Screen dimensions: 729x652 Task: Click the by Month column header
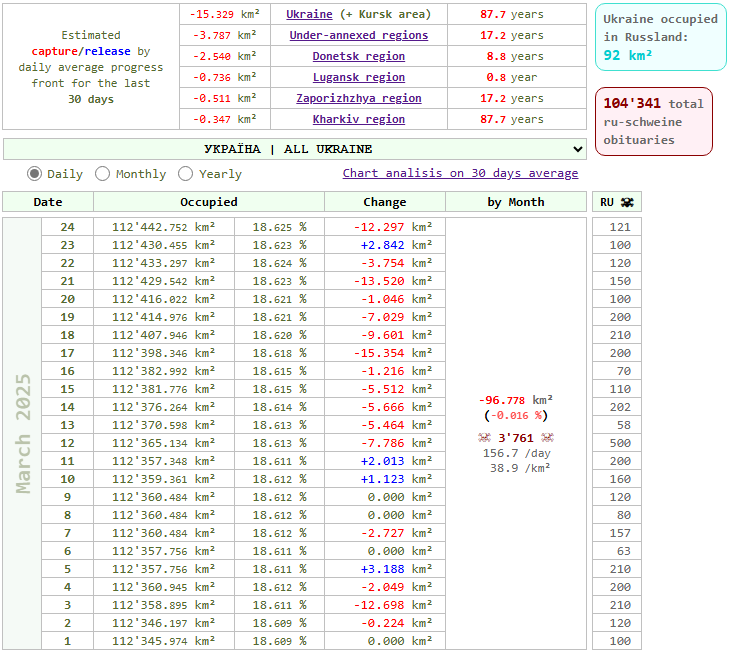pos(516,202)
